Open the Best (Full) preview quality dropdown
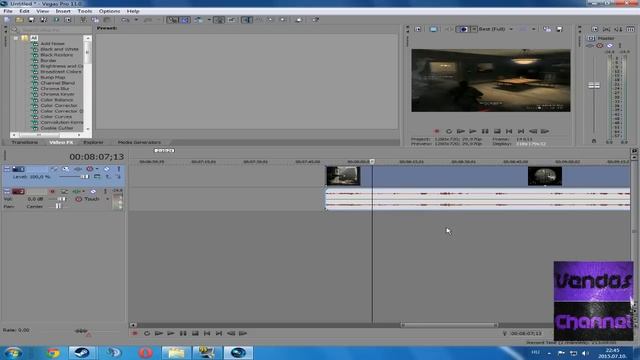This screenshot has width=640, height=360. tap(511, 29)
